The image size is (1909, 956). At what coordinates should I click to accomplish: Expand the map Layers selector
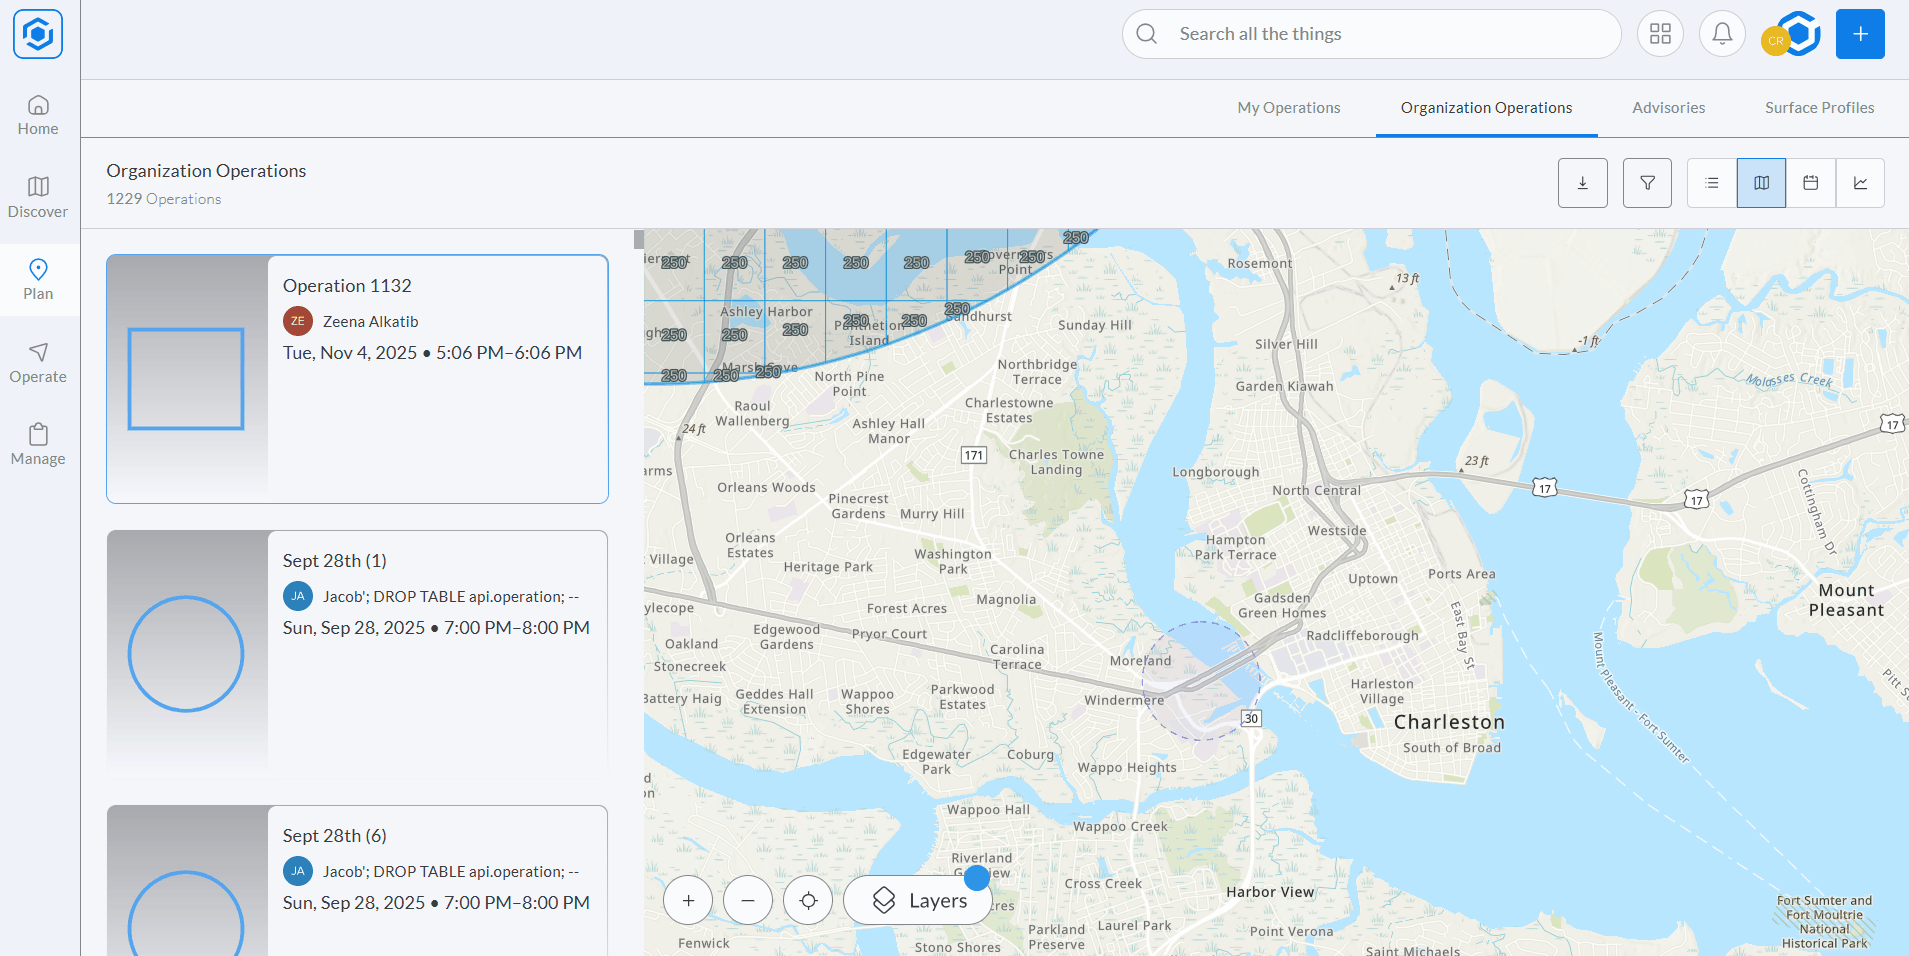tap(918, 900)
